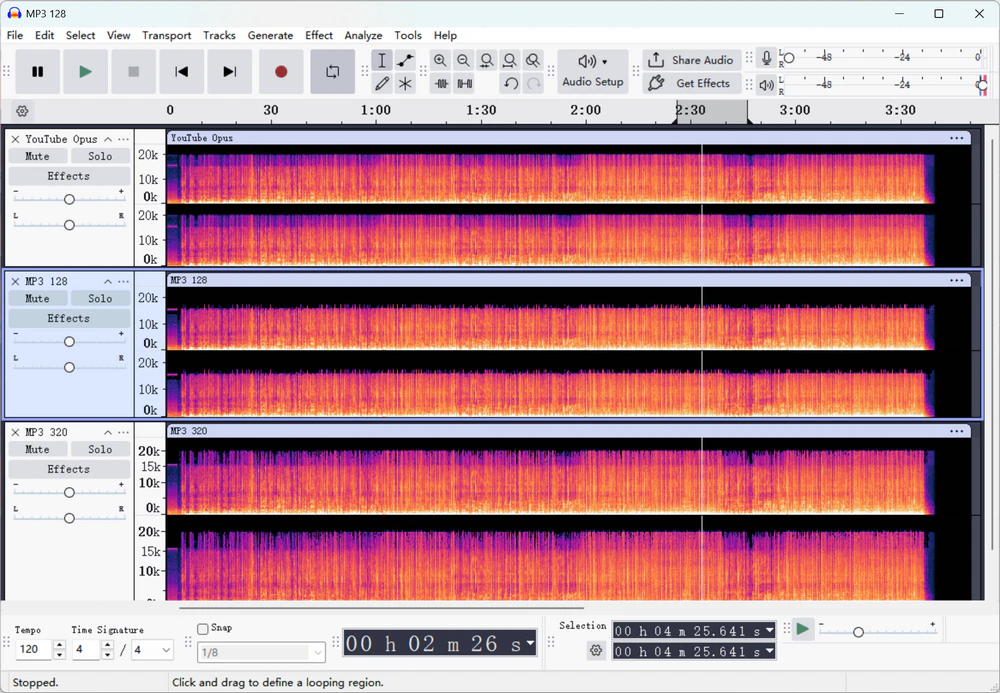Viewport: 1000px width, 693px height.
Task: Solo the MP3 128 track
Action: click(x=100, y=298)
